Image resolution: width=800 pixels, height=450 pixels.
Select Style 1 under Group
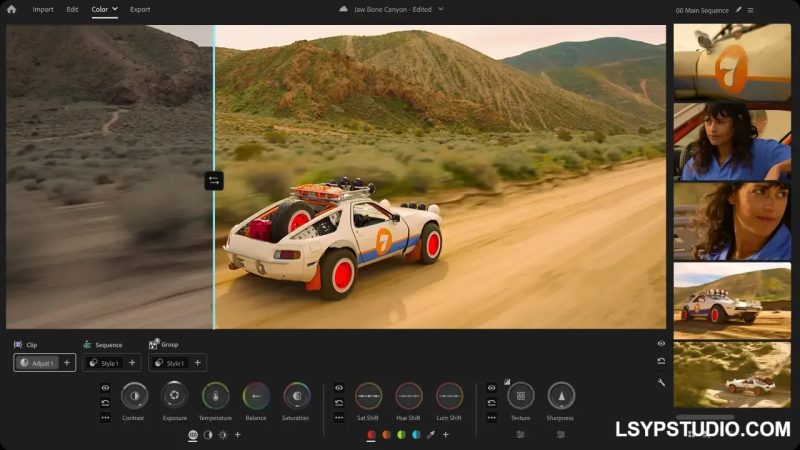point(169,363)
